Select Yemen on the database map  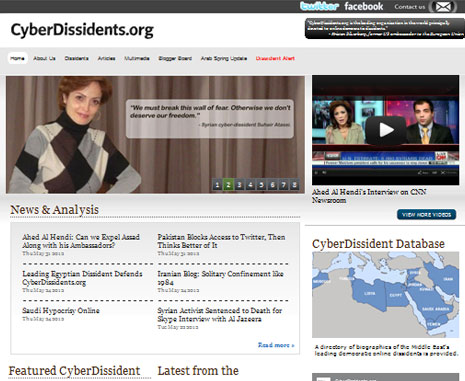tap(434, 324)
